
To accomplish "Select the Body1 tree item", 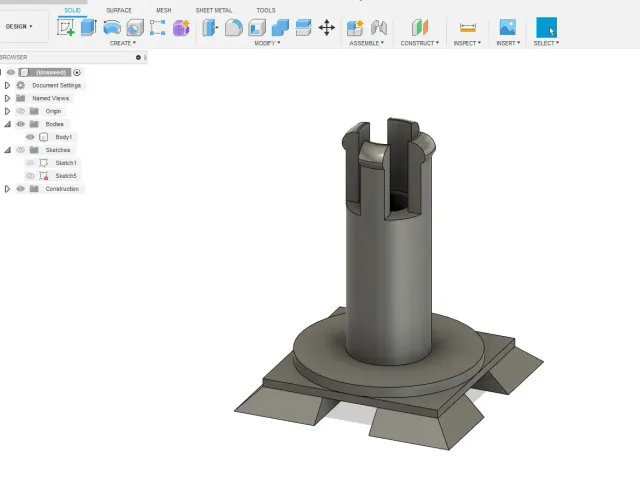I will pos(64,137).
